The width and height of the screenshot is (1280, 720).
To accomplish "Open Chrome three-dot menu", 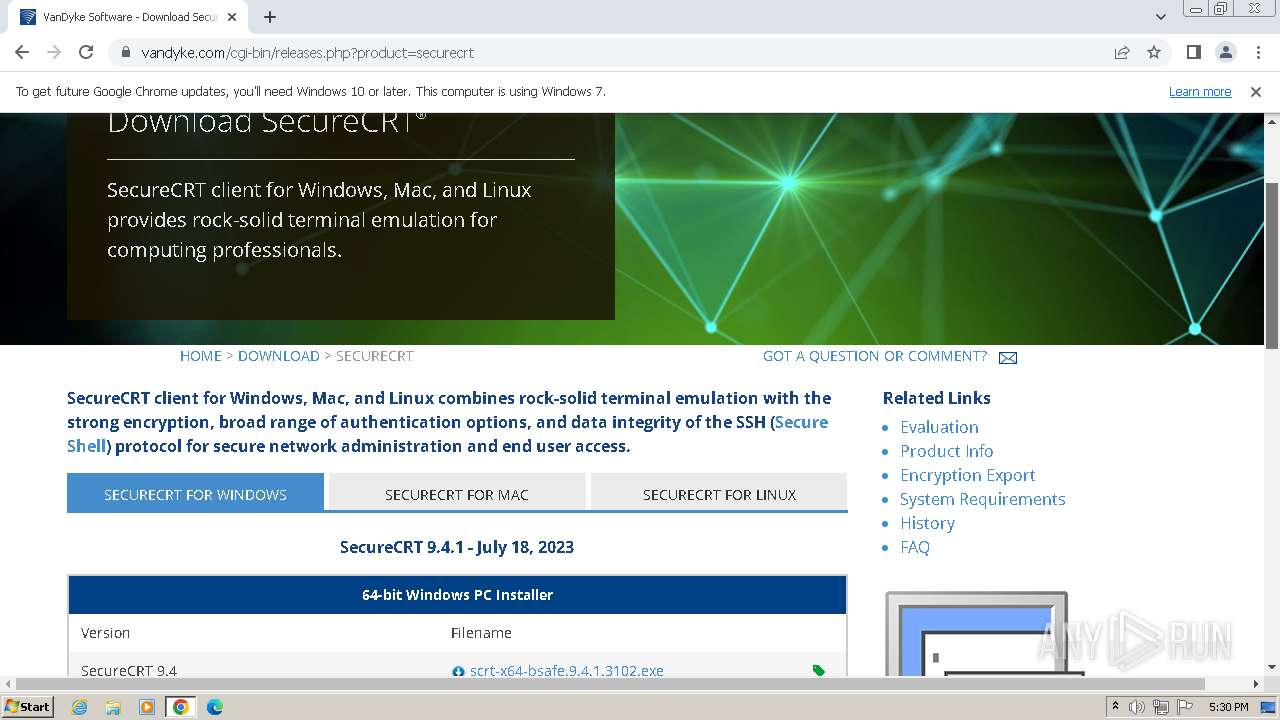I will [1257, 52].
